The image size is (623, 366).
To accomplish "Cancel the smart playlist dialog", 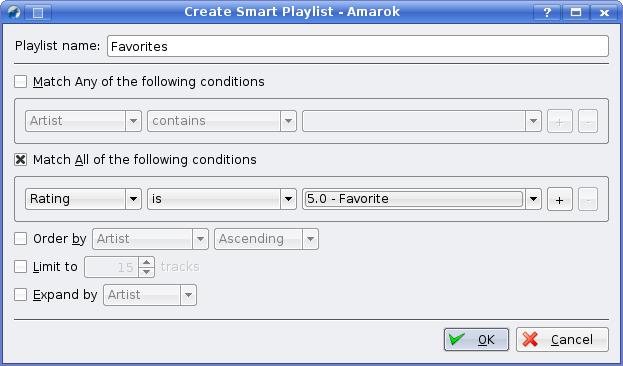I will point(562,339).
